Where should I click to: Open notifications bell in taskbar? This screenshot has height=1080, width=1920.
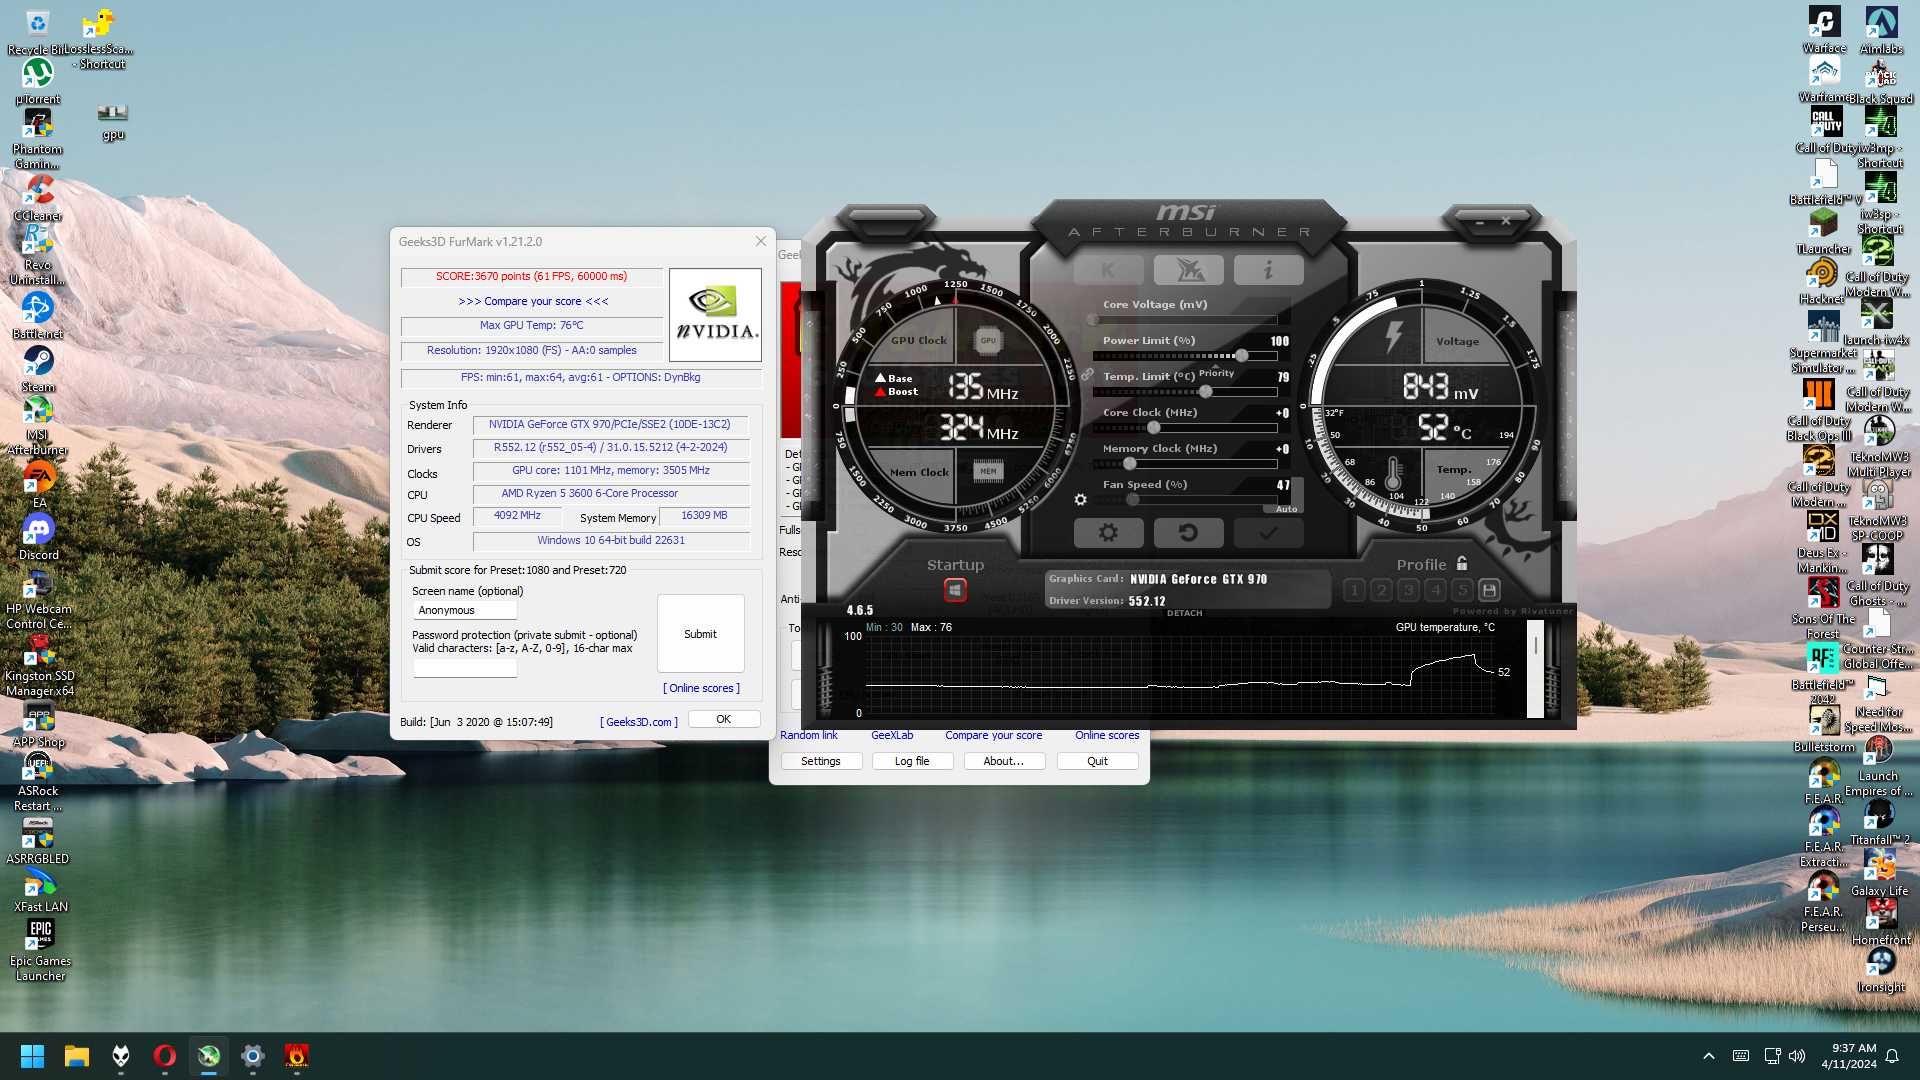point(1892,1056)
